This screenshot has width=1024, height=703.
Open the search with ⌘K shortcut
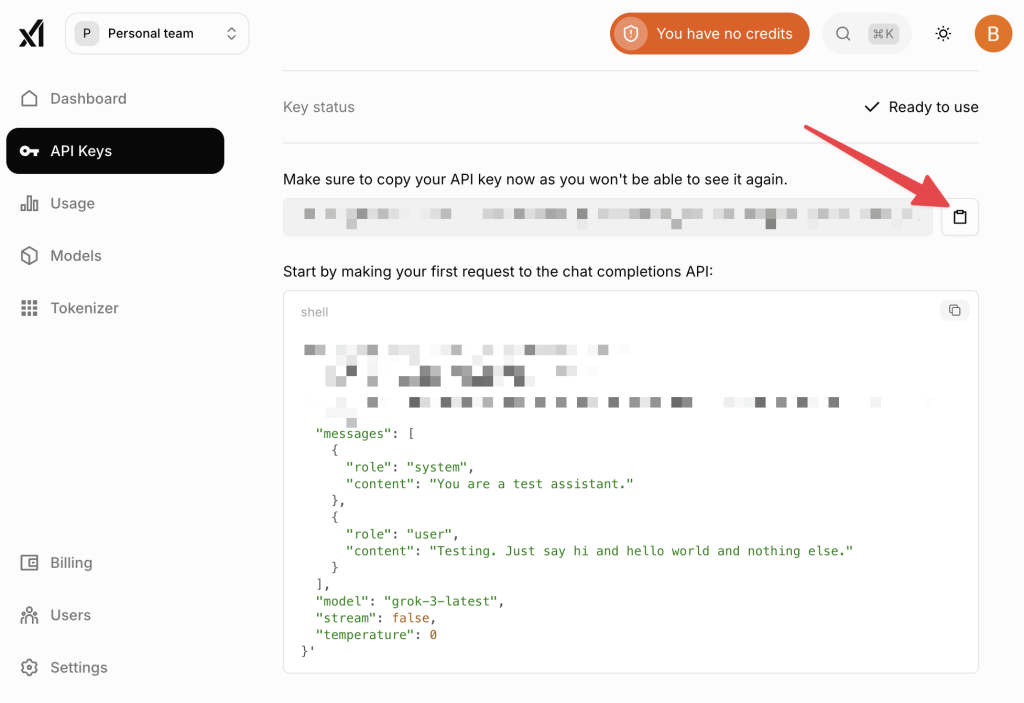coord(866,33)
